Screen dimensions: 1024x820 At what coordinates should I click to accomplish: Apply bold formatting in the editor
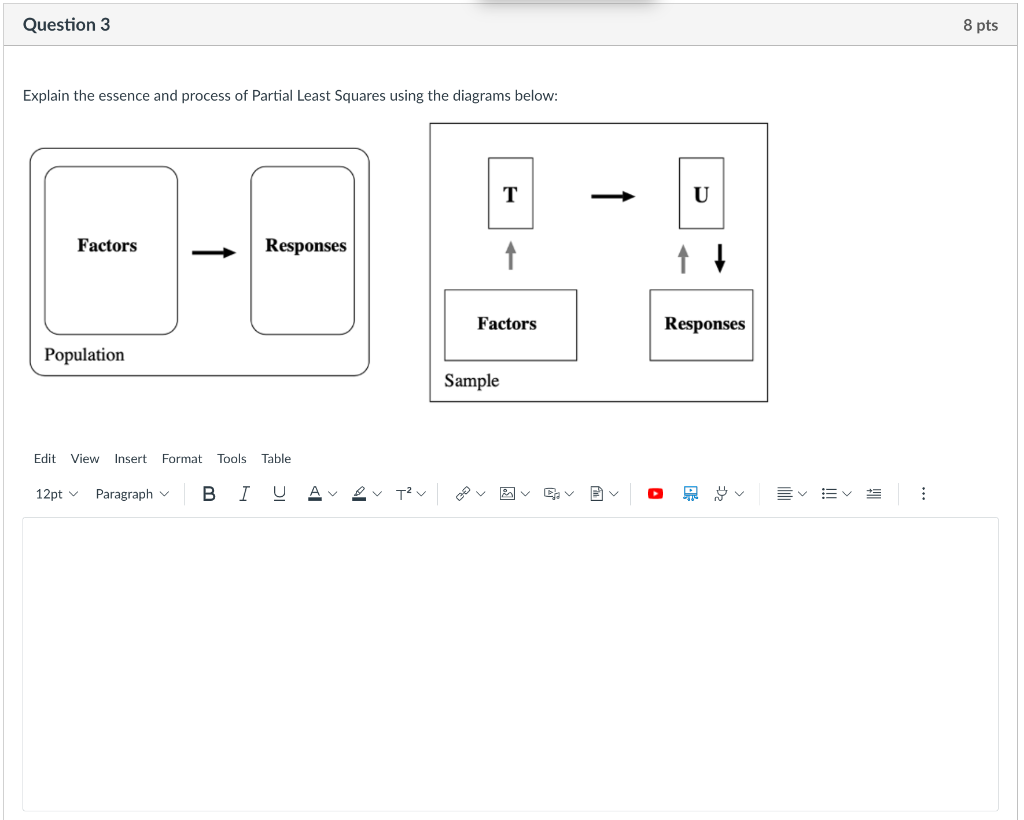pos(208,493)
